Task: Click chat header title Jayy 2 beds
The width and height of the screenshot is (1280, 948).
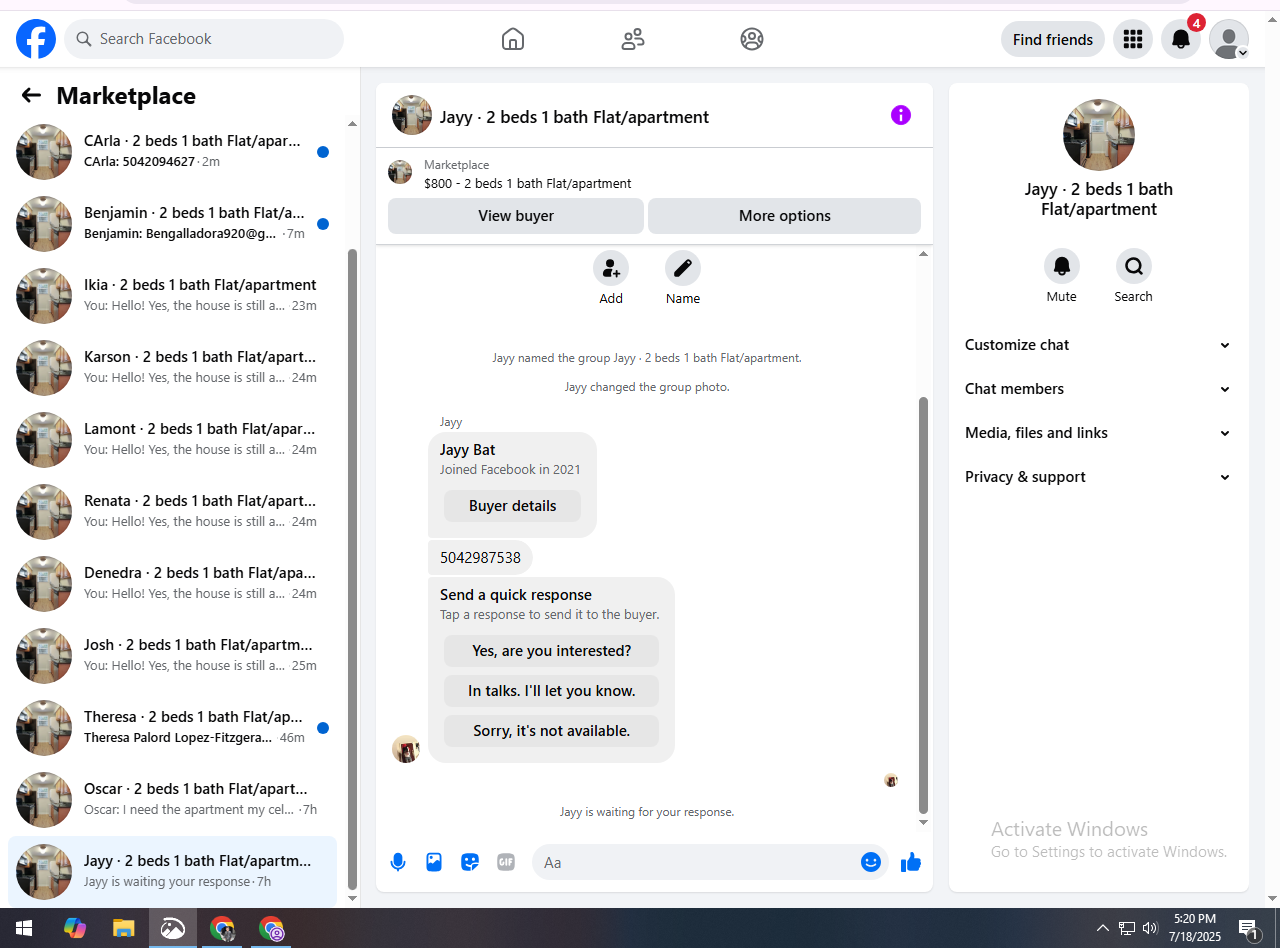Action: tap(574, 117)
